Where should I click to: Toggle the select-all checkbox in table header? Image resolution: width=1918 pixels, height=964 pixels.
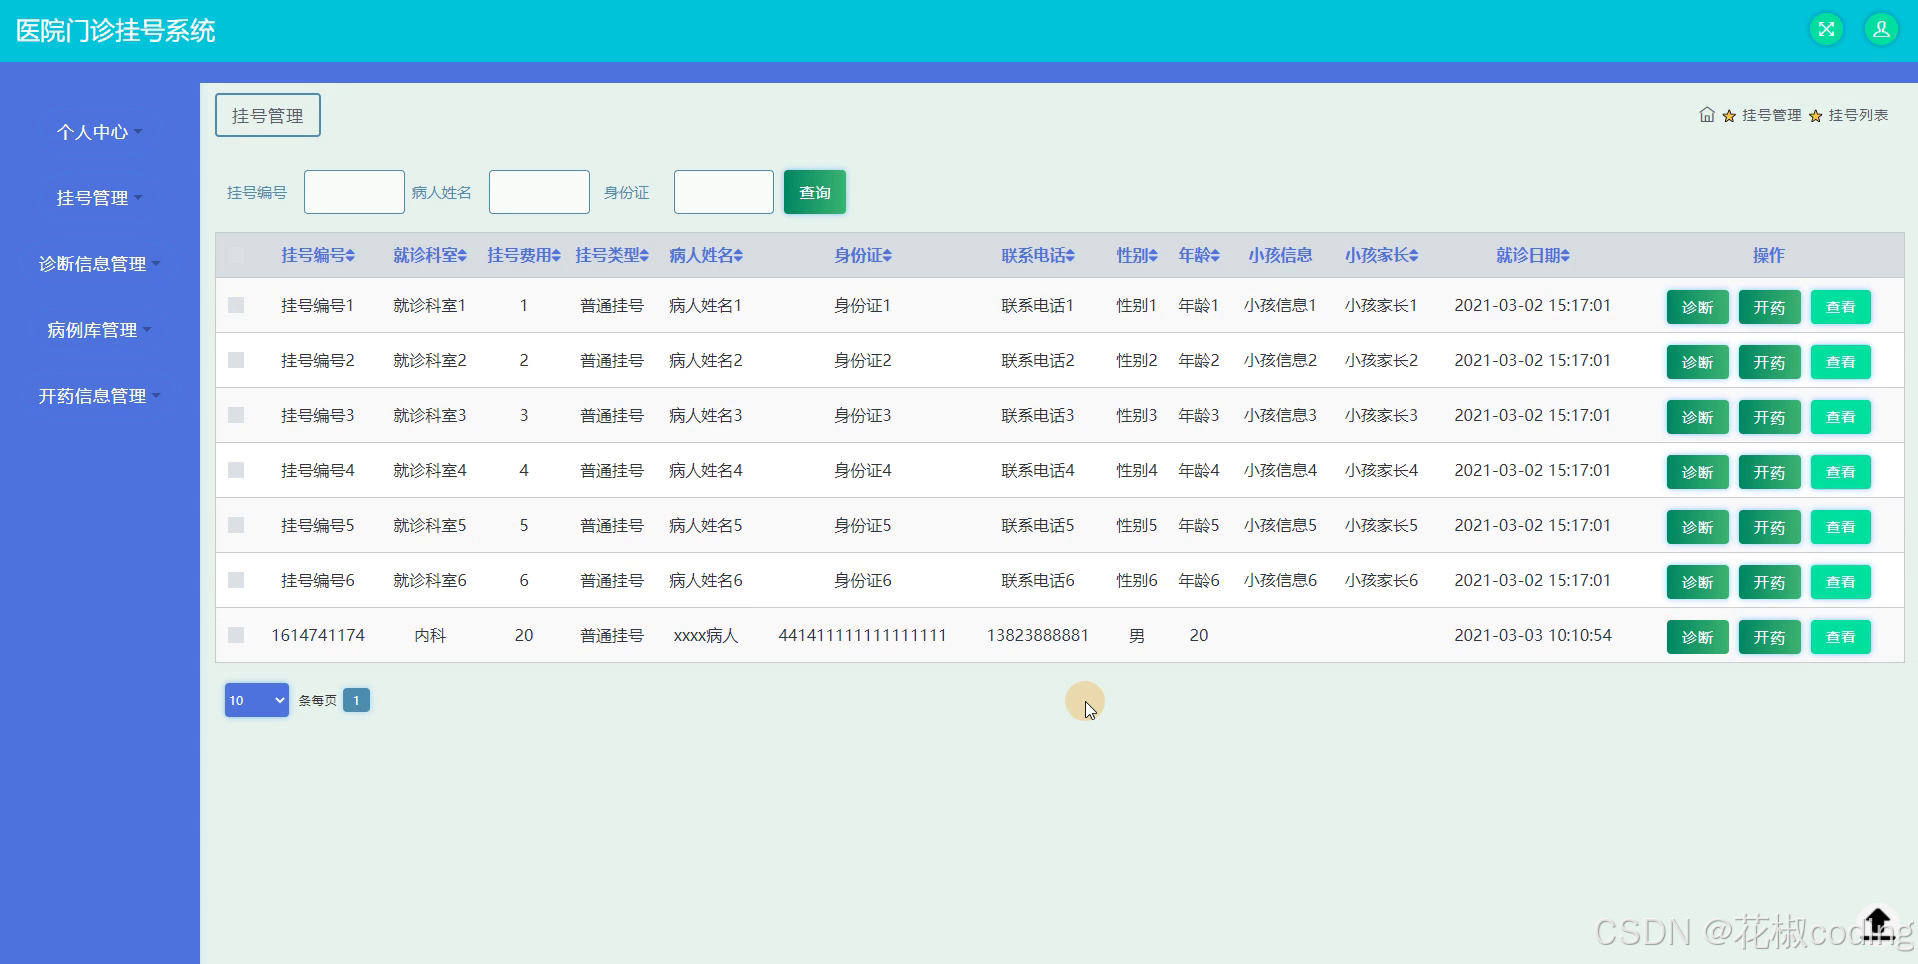(x=236, y=255)
